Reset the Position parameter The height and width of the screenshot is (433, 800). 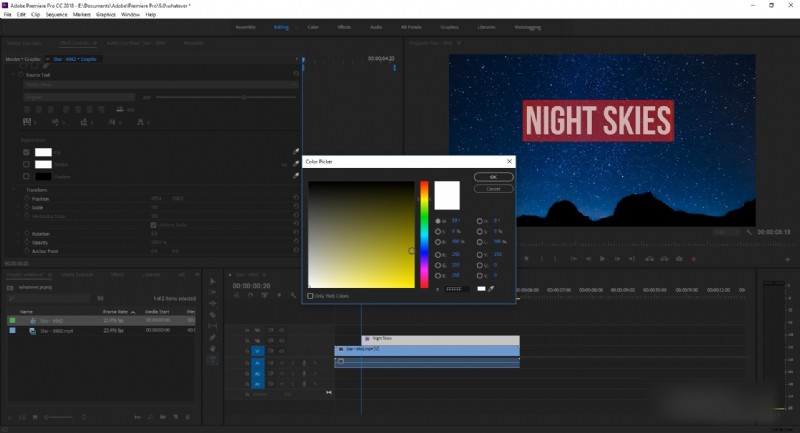coord(296,198)
